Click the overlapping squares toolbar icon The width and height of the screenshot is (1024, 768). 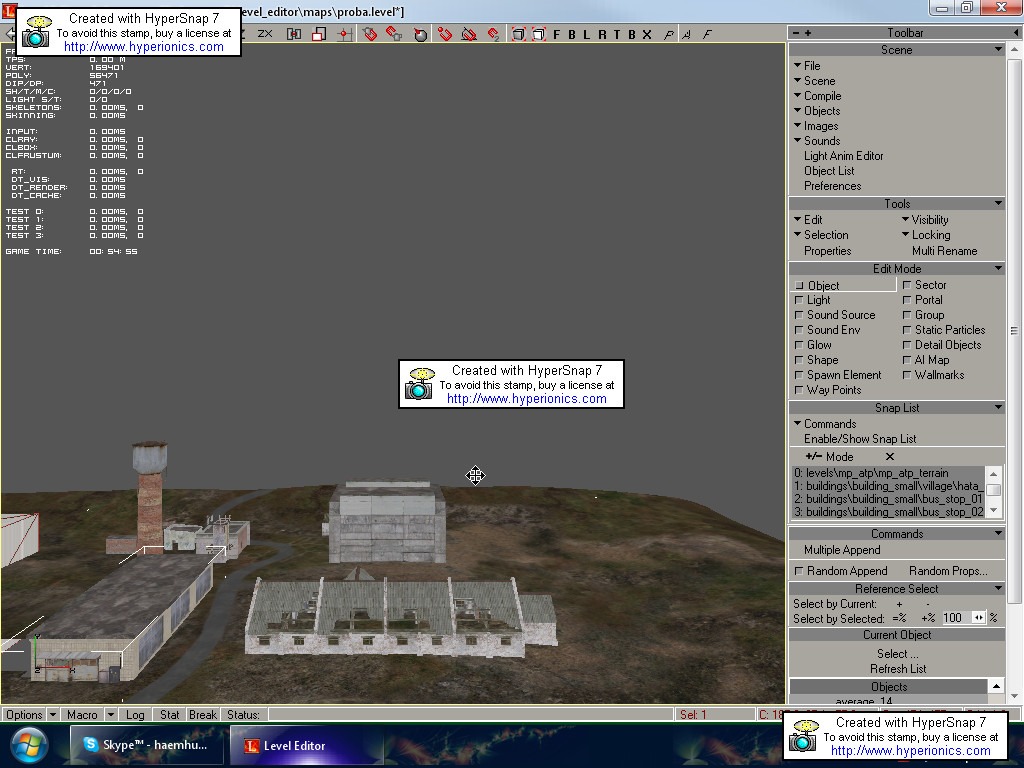(319, 34)
